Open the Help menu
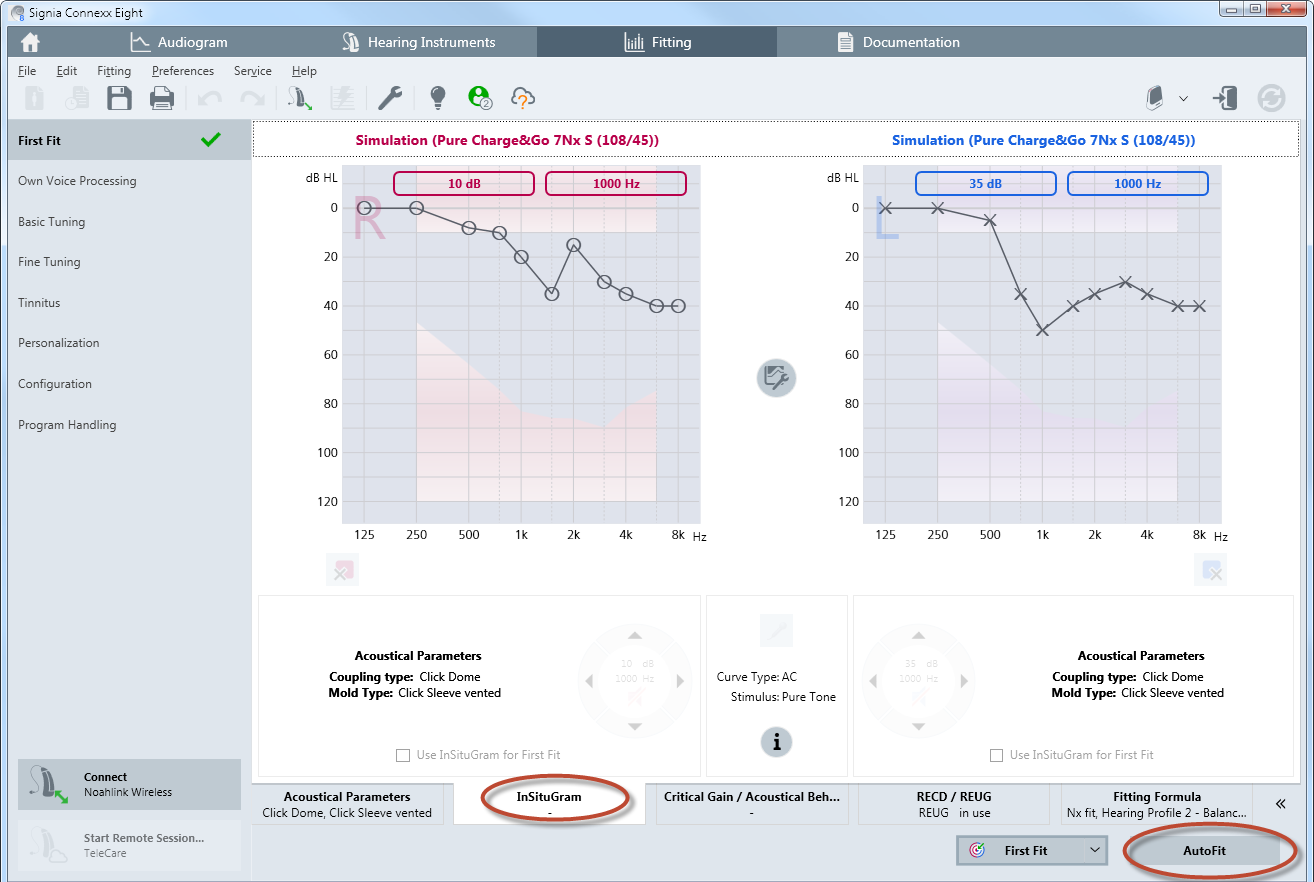 (304, 71)
